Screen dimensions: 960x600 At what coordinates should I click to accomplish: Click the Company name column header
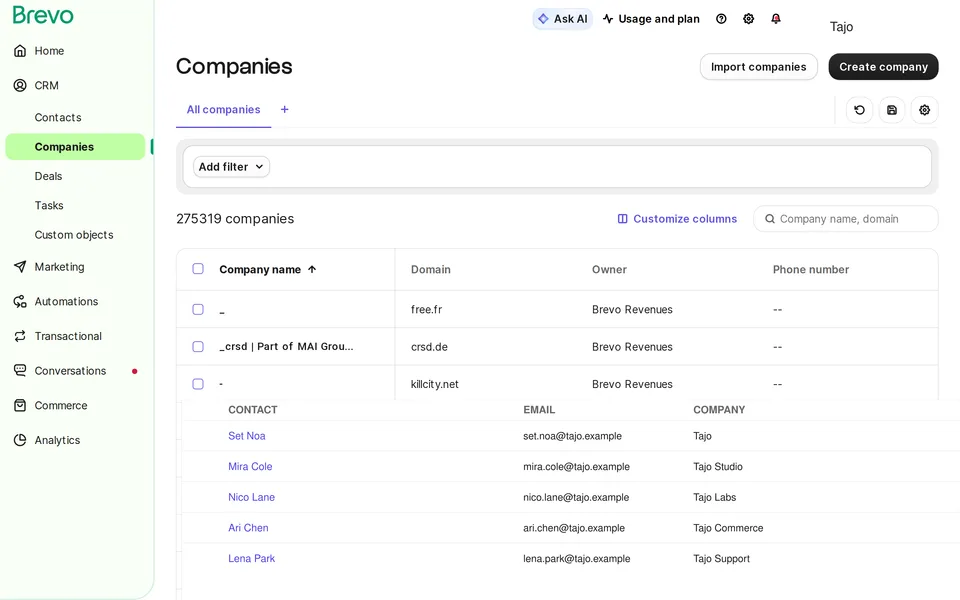click(x=260, y=269)
